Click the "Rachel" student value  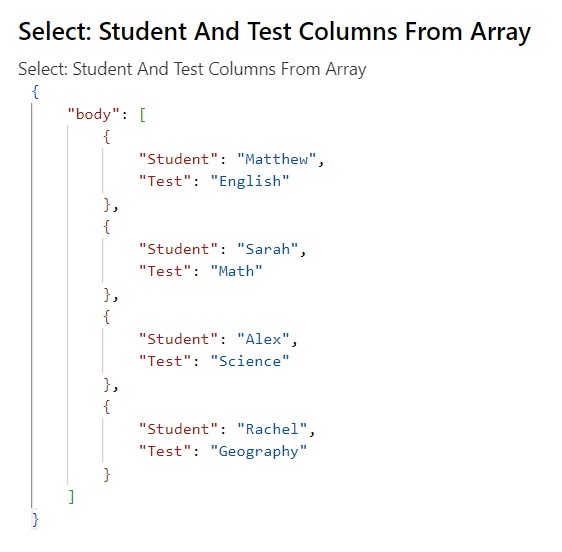point(272,429)
